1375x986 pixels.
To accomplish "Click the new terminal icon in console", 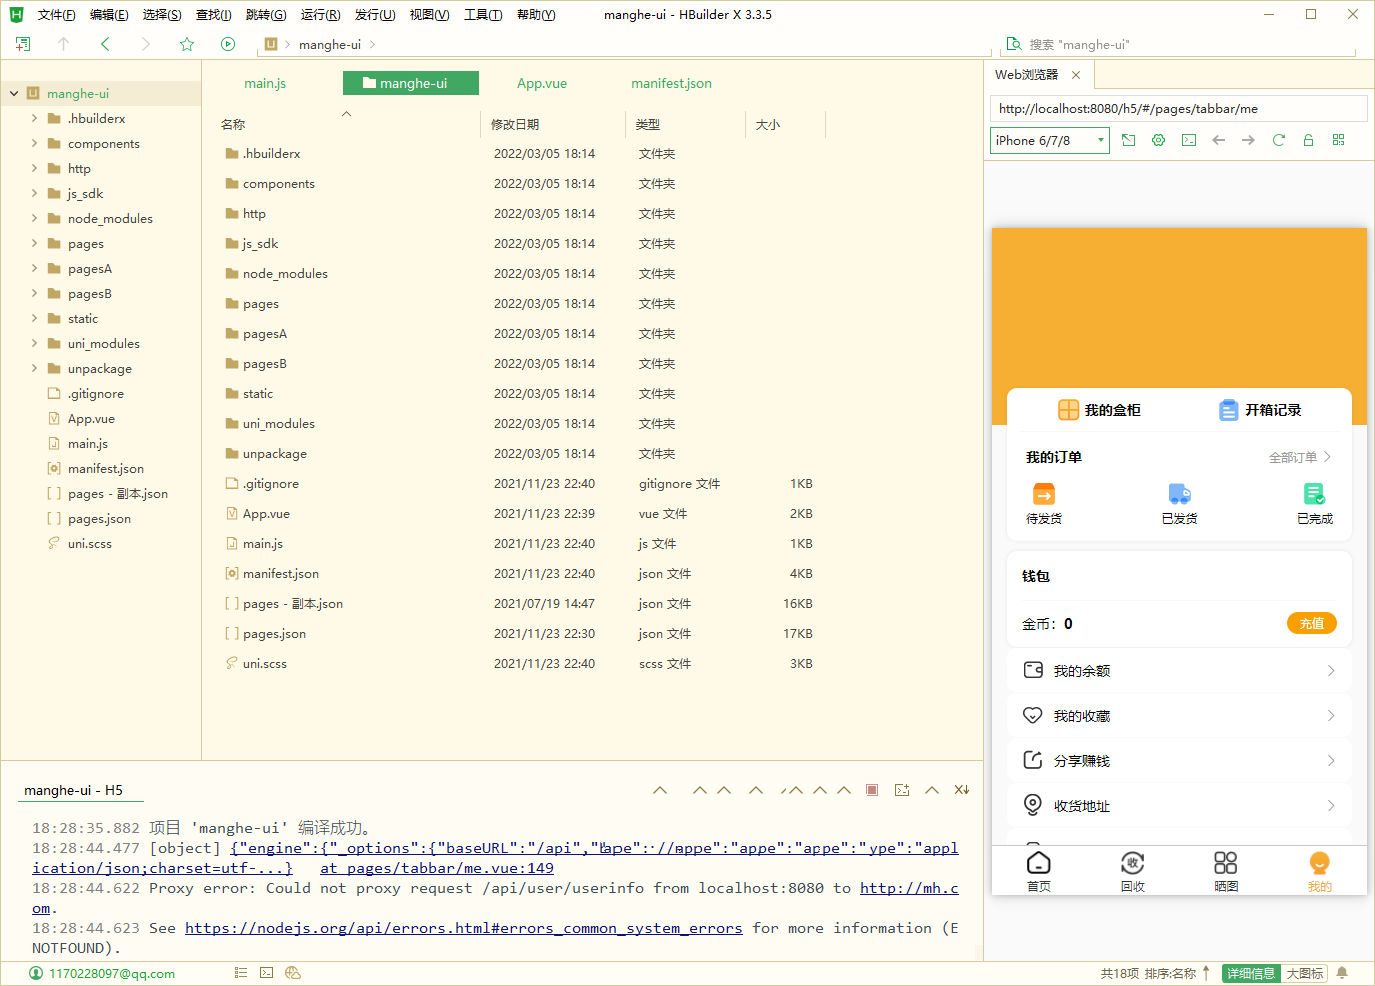I will [902, 790].
